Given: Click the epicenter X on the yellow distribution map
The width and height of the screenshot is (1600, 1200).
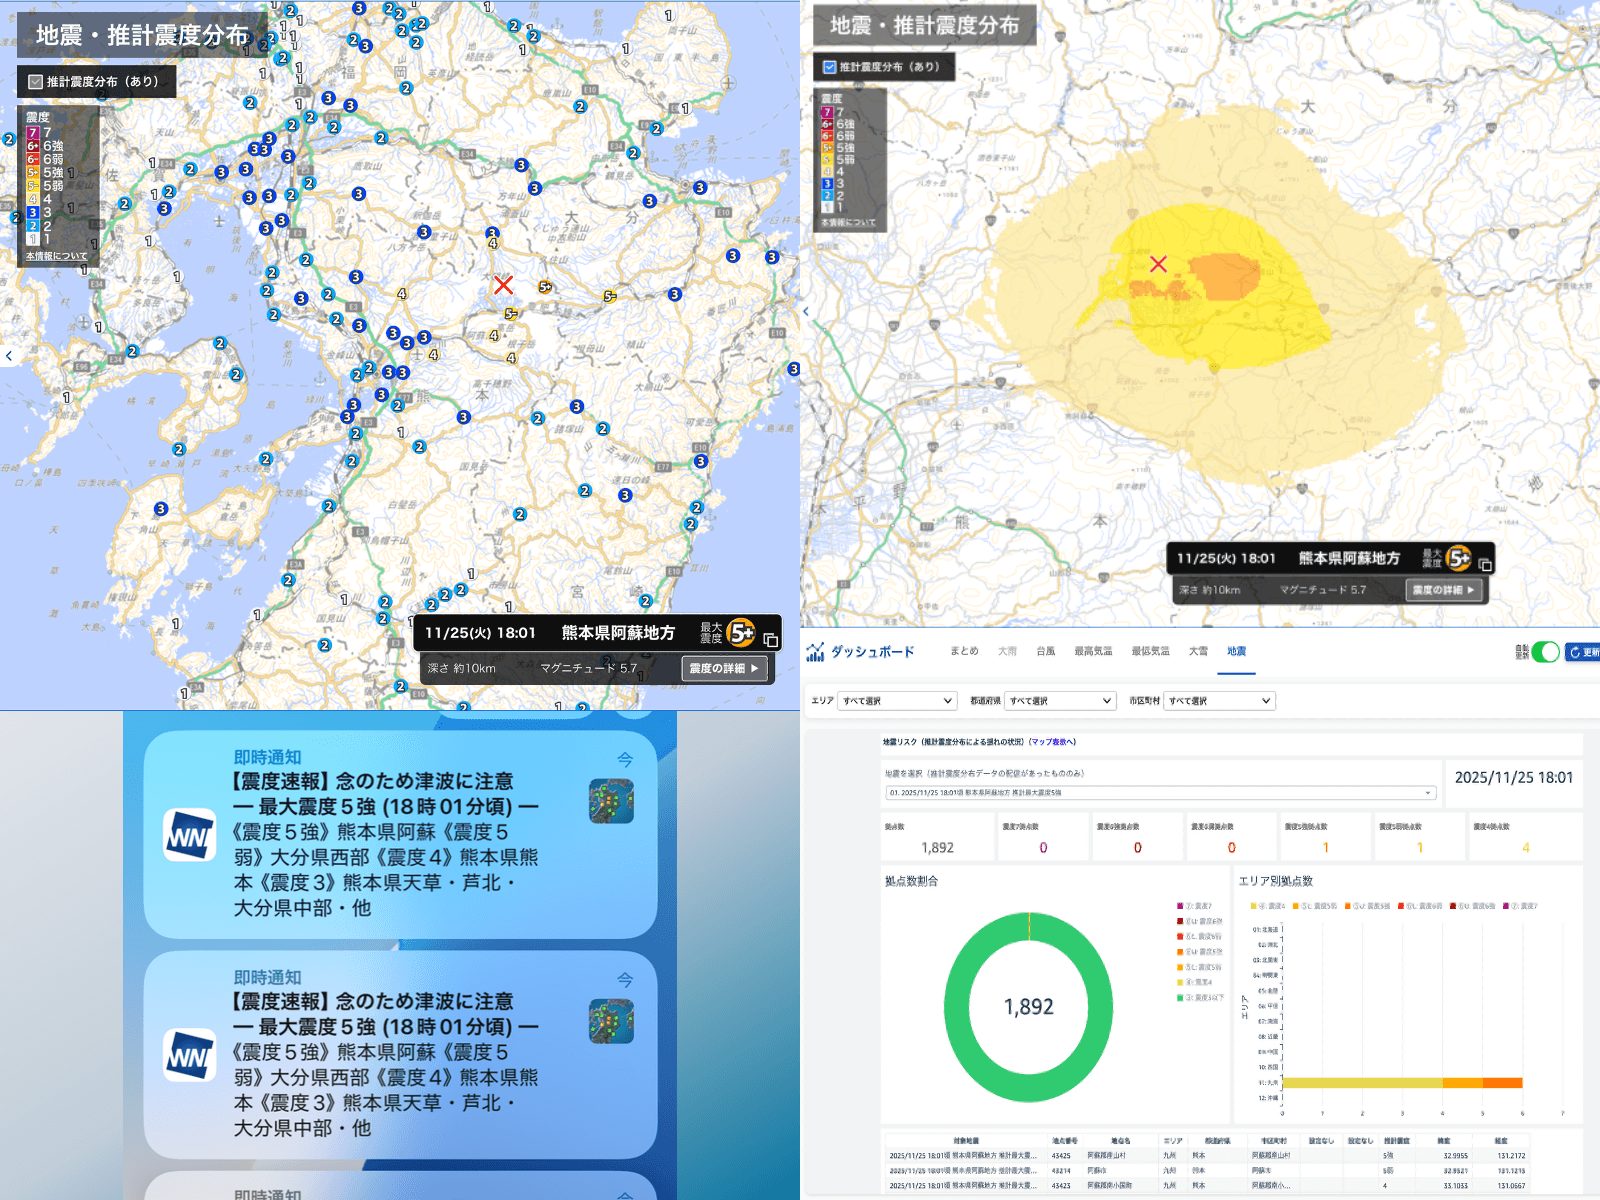Looking at the screenshot, I should pos(1159,265).
